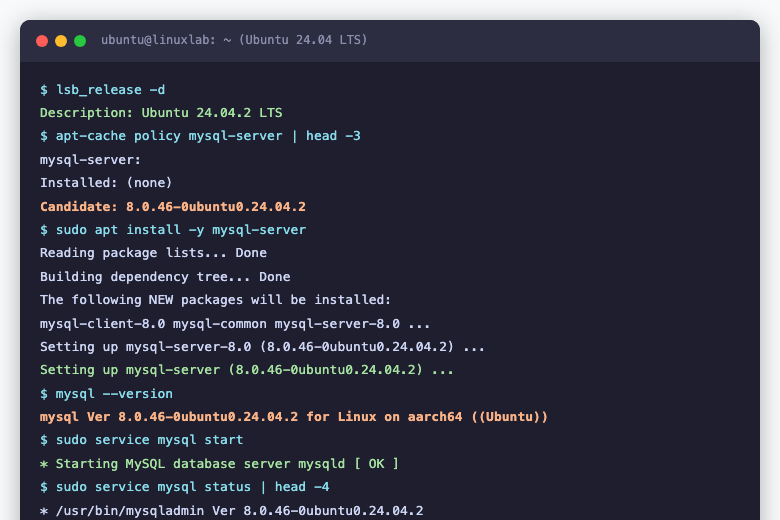
Task: Click the 'apt-cache policy mysql-server | head -3' command
Action: pyautogui.click(x=208, y=136)
